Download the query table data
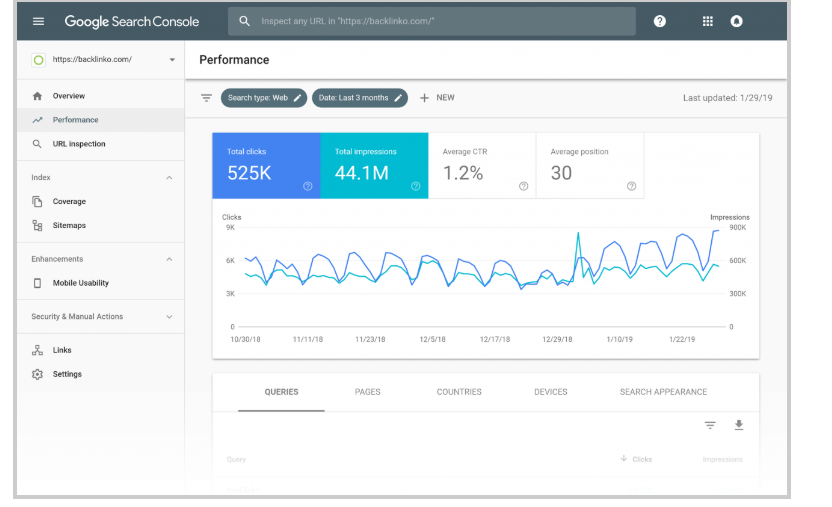 point(739,425)
